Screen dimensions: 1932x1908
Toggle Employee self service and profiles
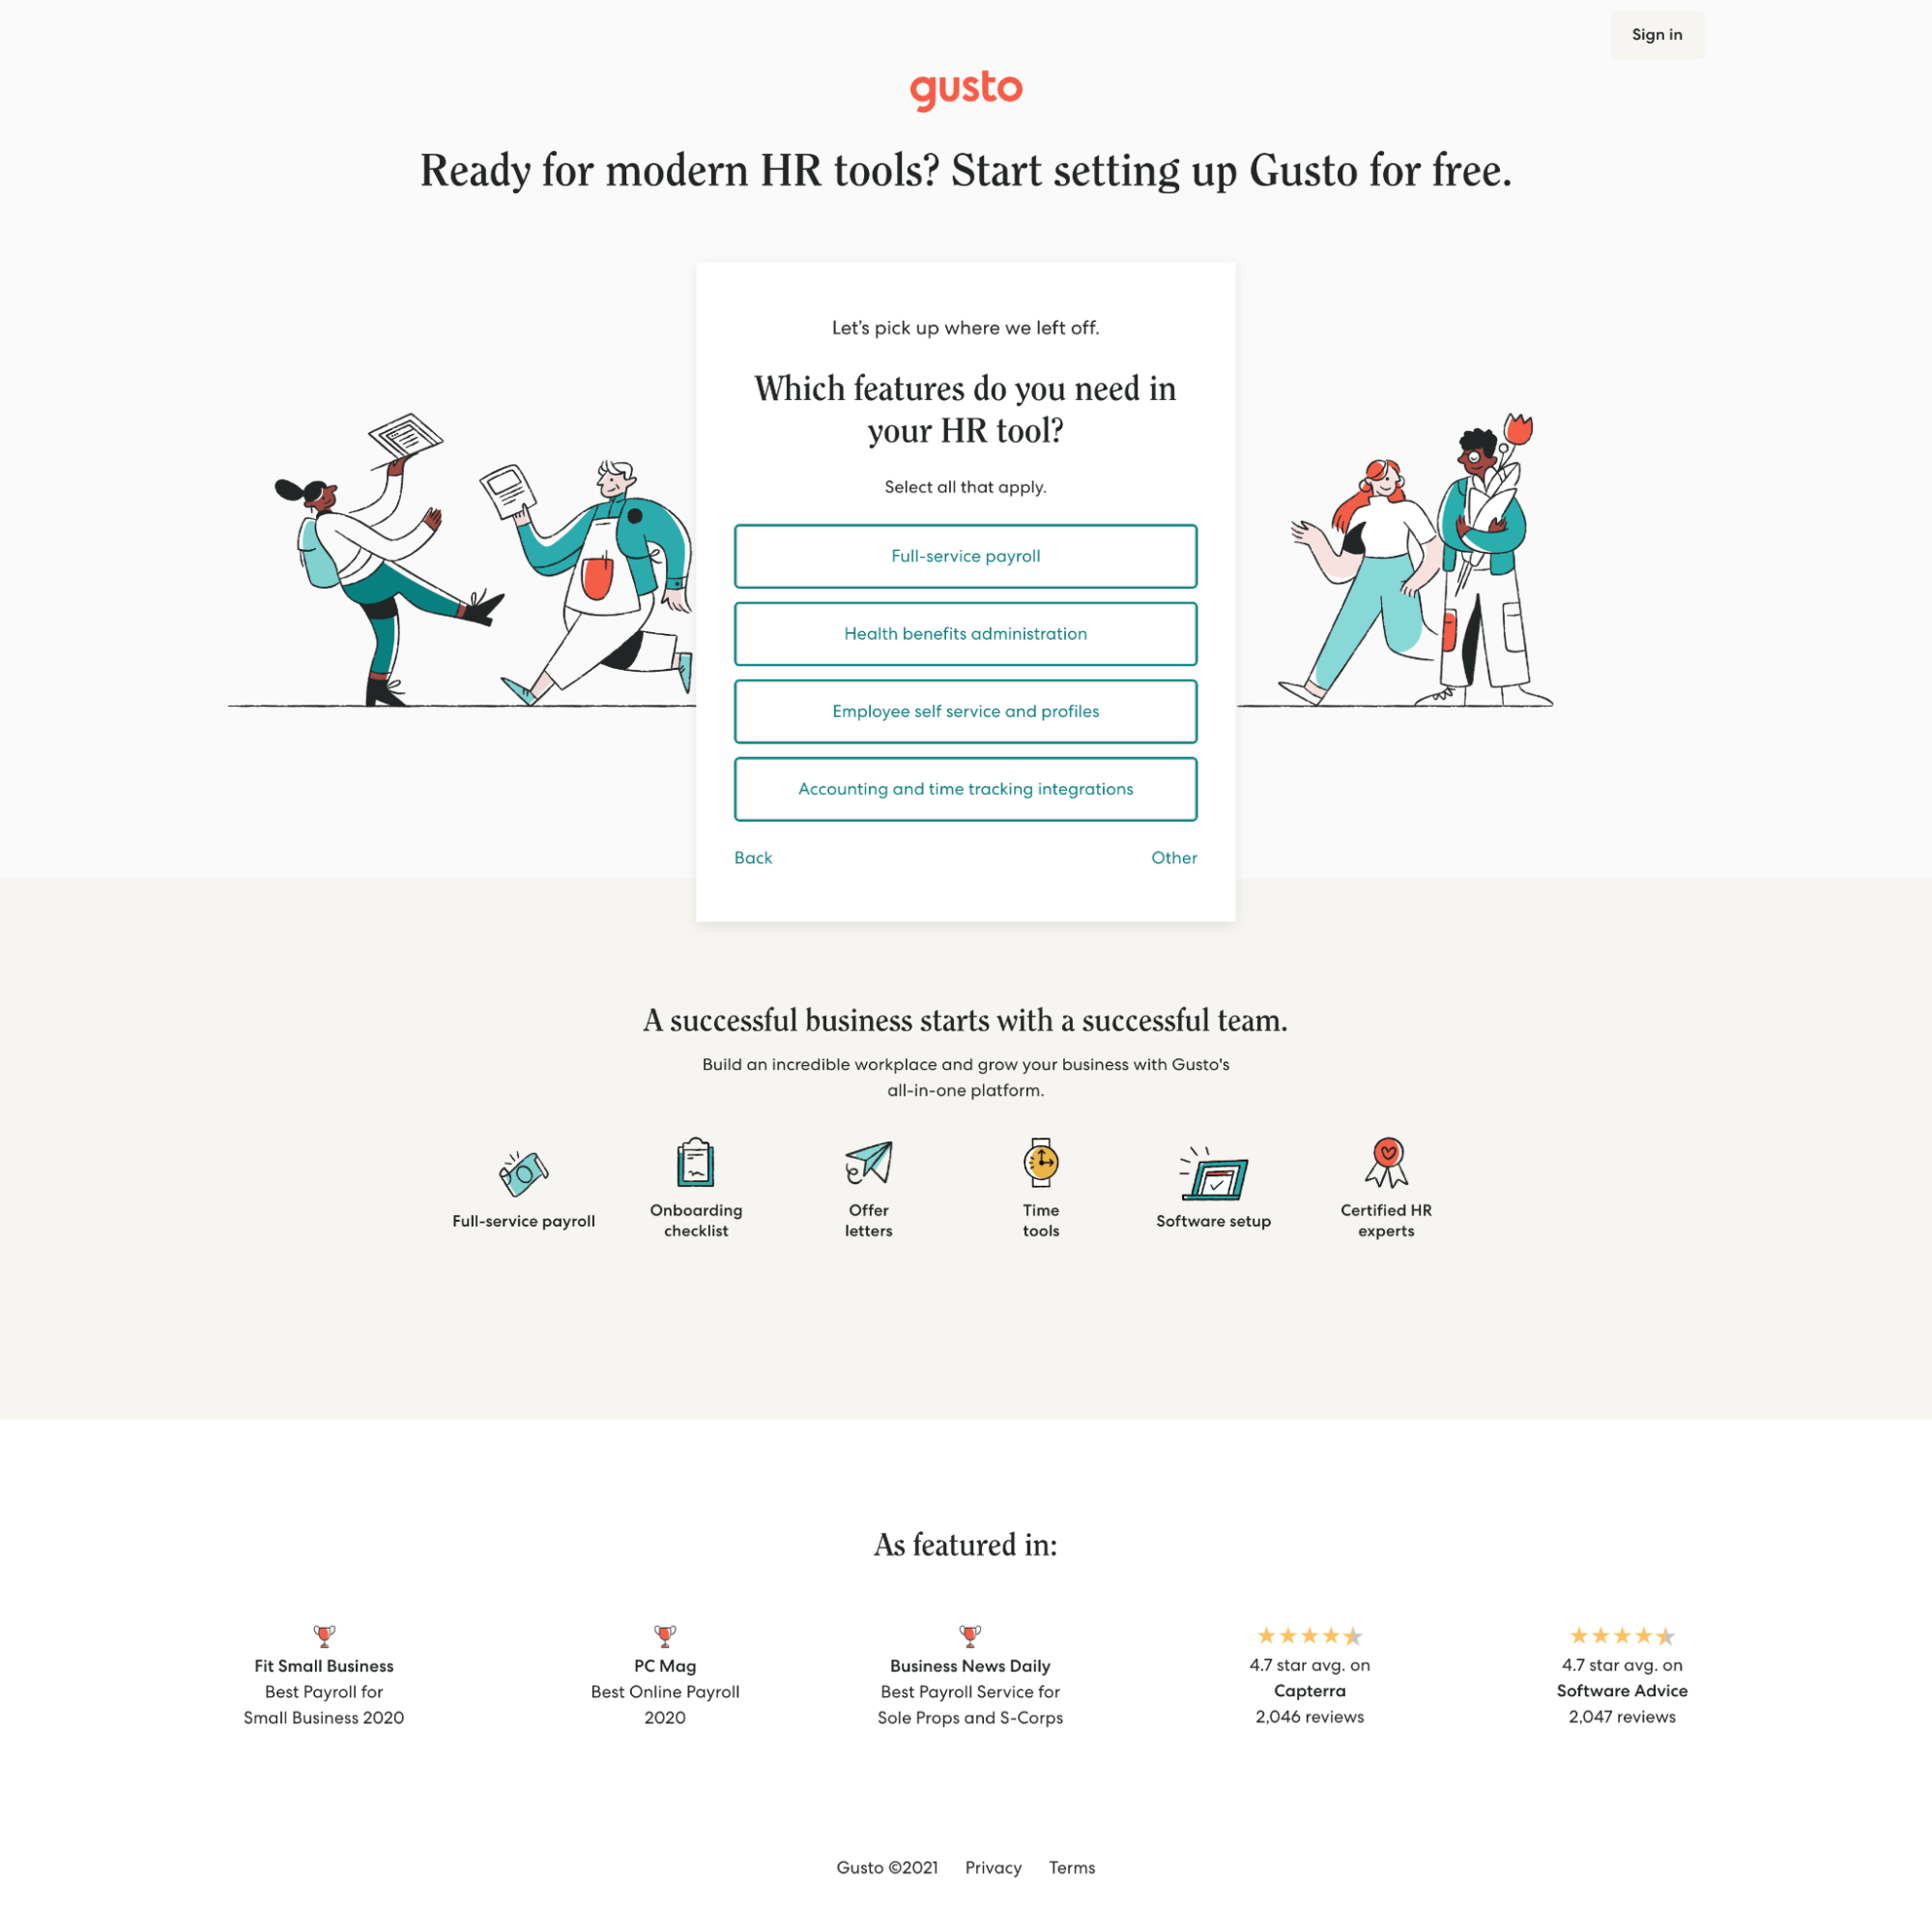tap(965, 709)
